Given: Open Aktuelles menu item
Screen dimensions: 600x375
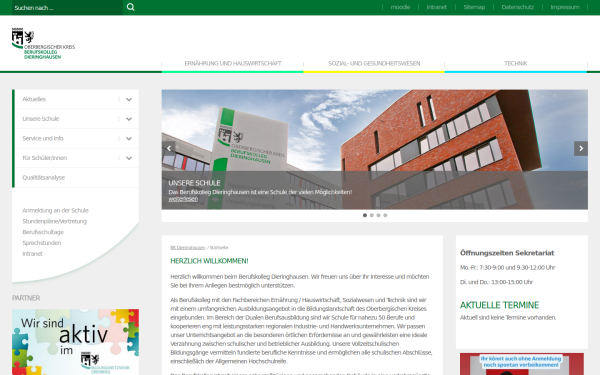Looking at the screenshot, I should click(x=34, y=99).
